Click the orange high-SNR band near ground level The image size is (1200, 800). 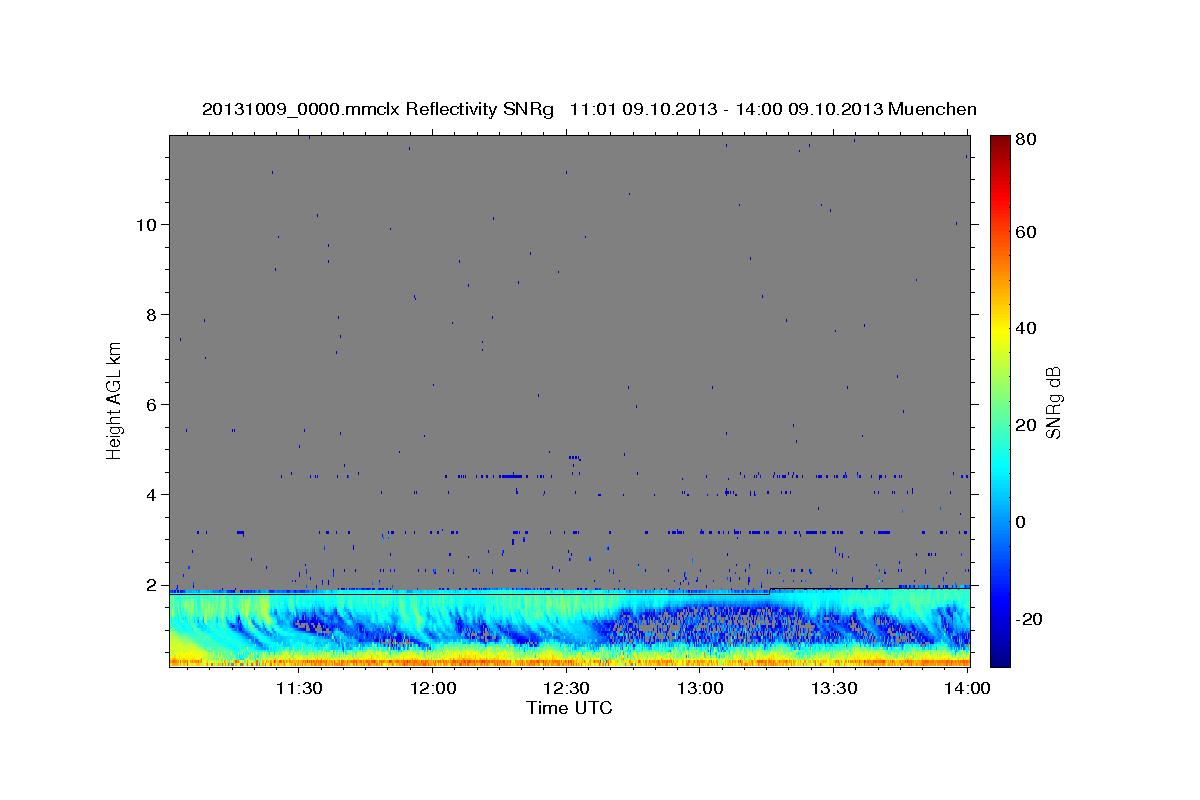(569, 662)
